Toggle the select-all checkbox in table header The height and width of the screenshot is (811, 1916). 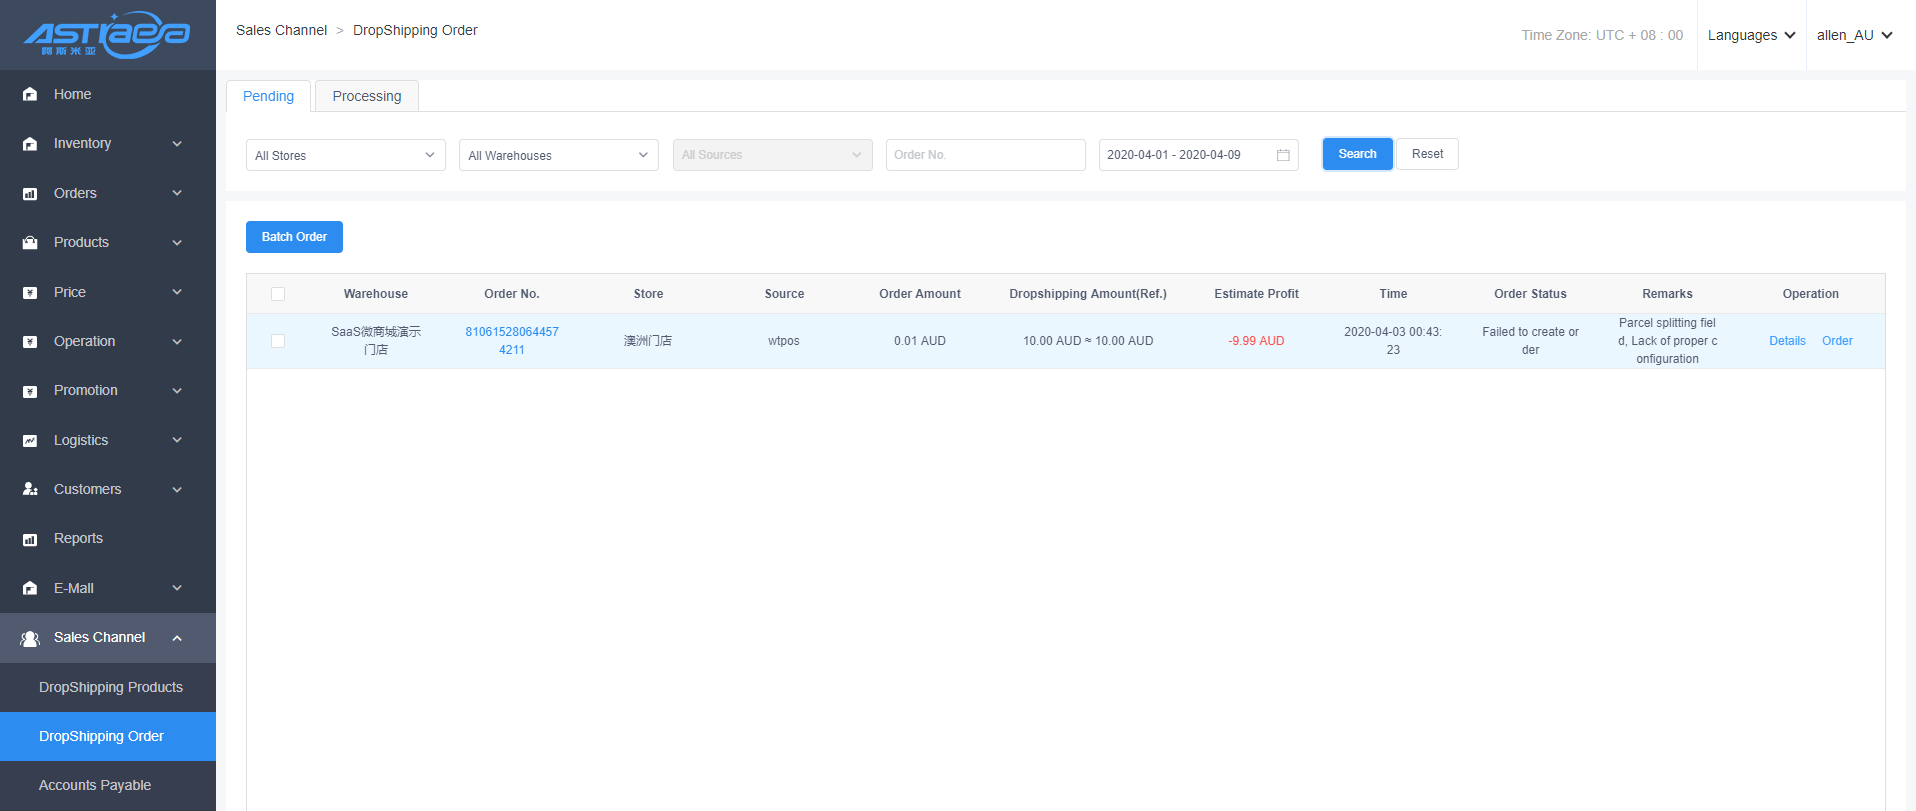pos(278,294)
